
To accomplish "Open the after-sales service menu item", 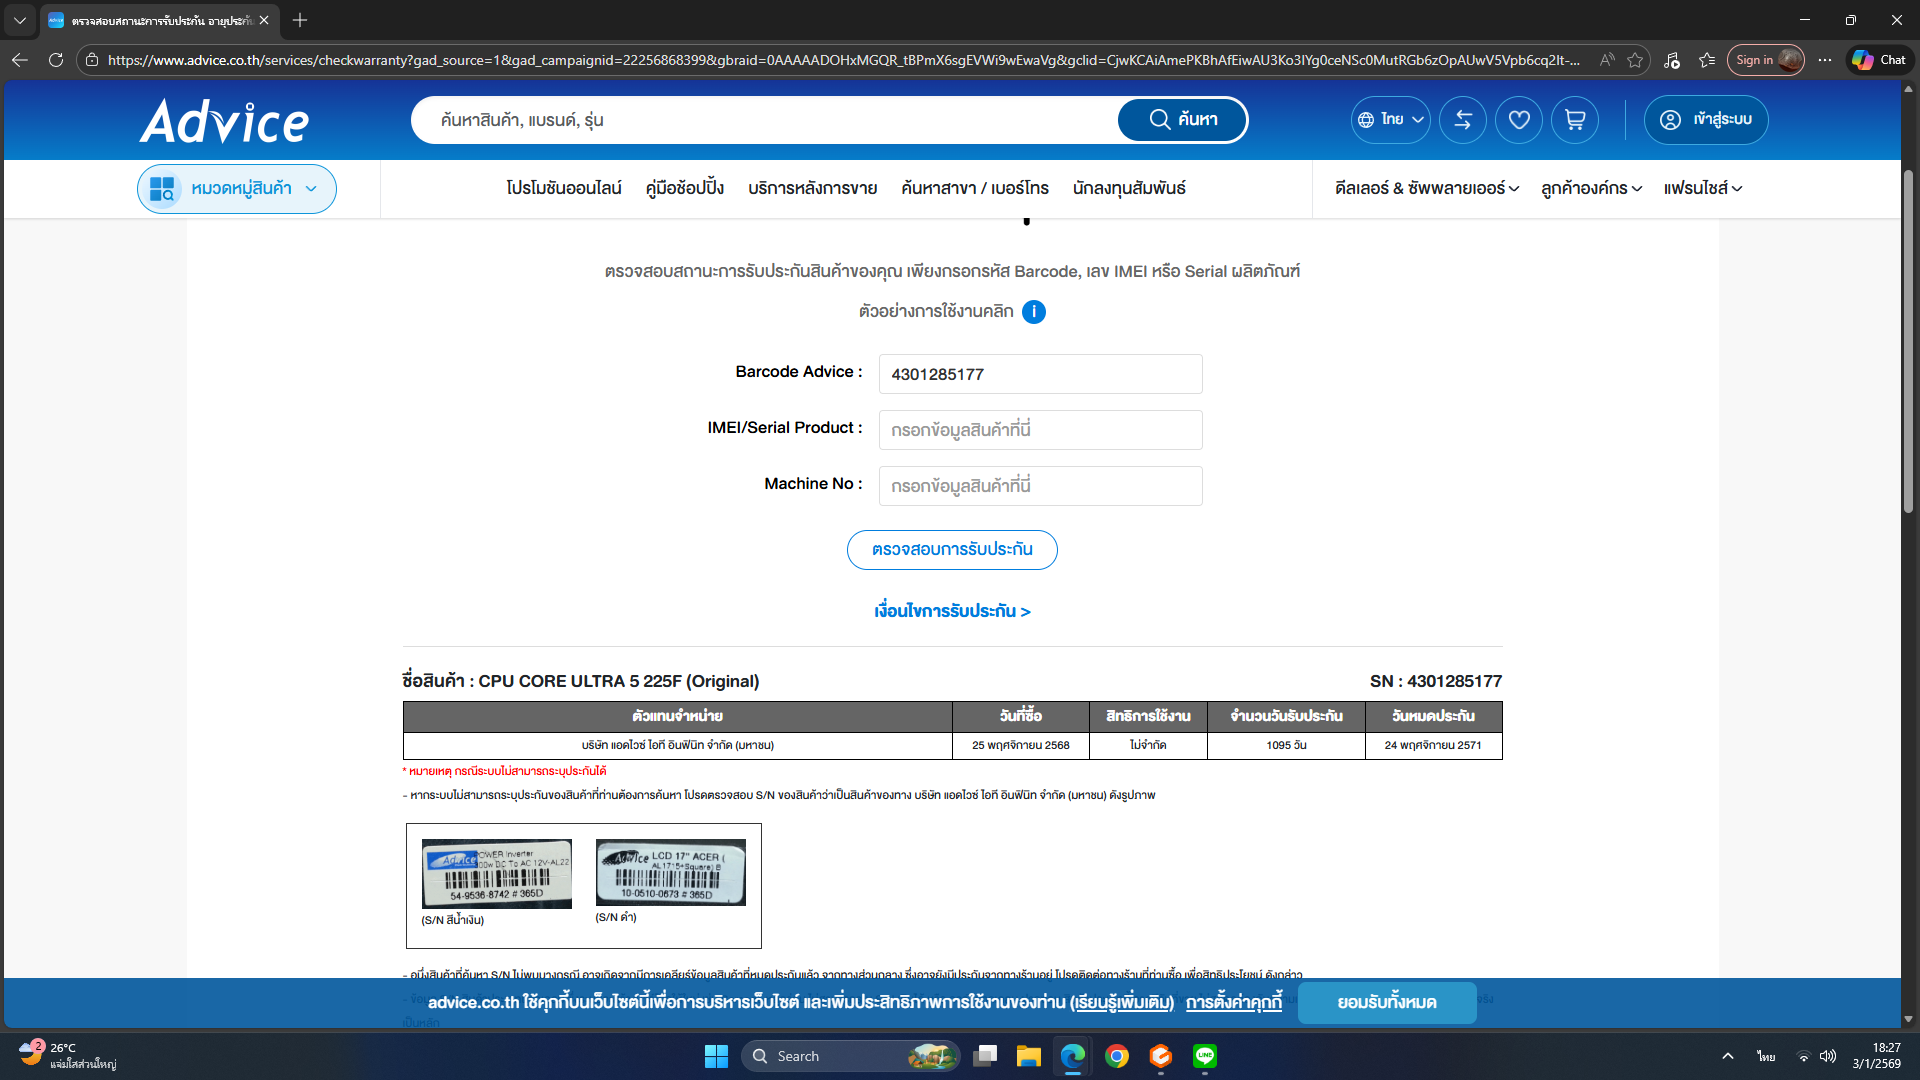I will [812, 189].
